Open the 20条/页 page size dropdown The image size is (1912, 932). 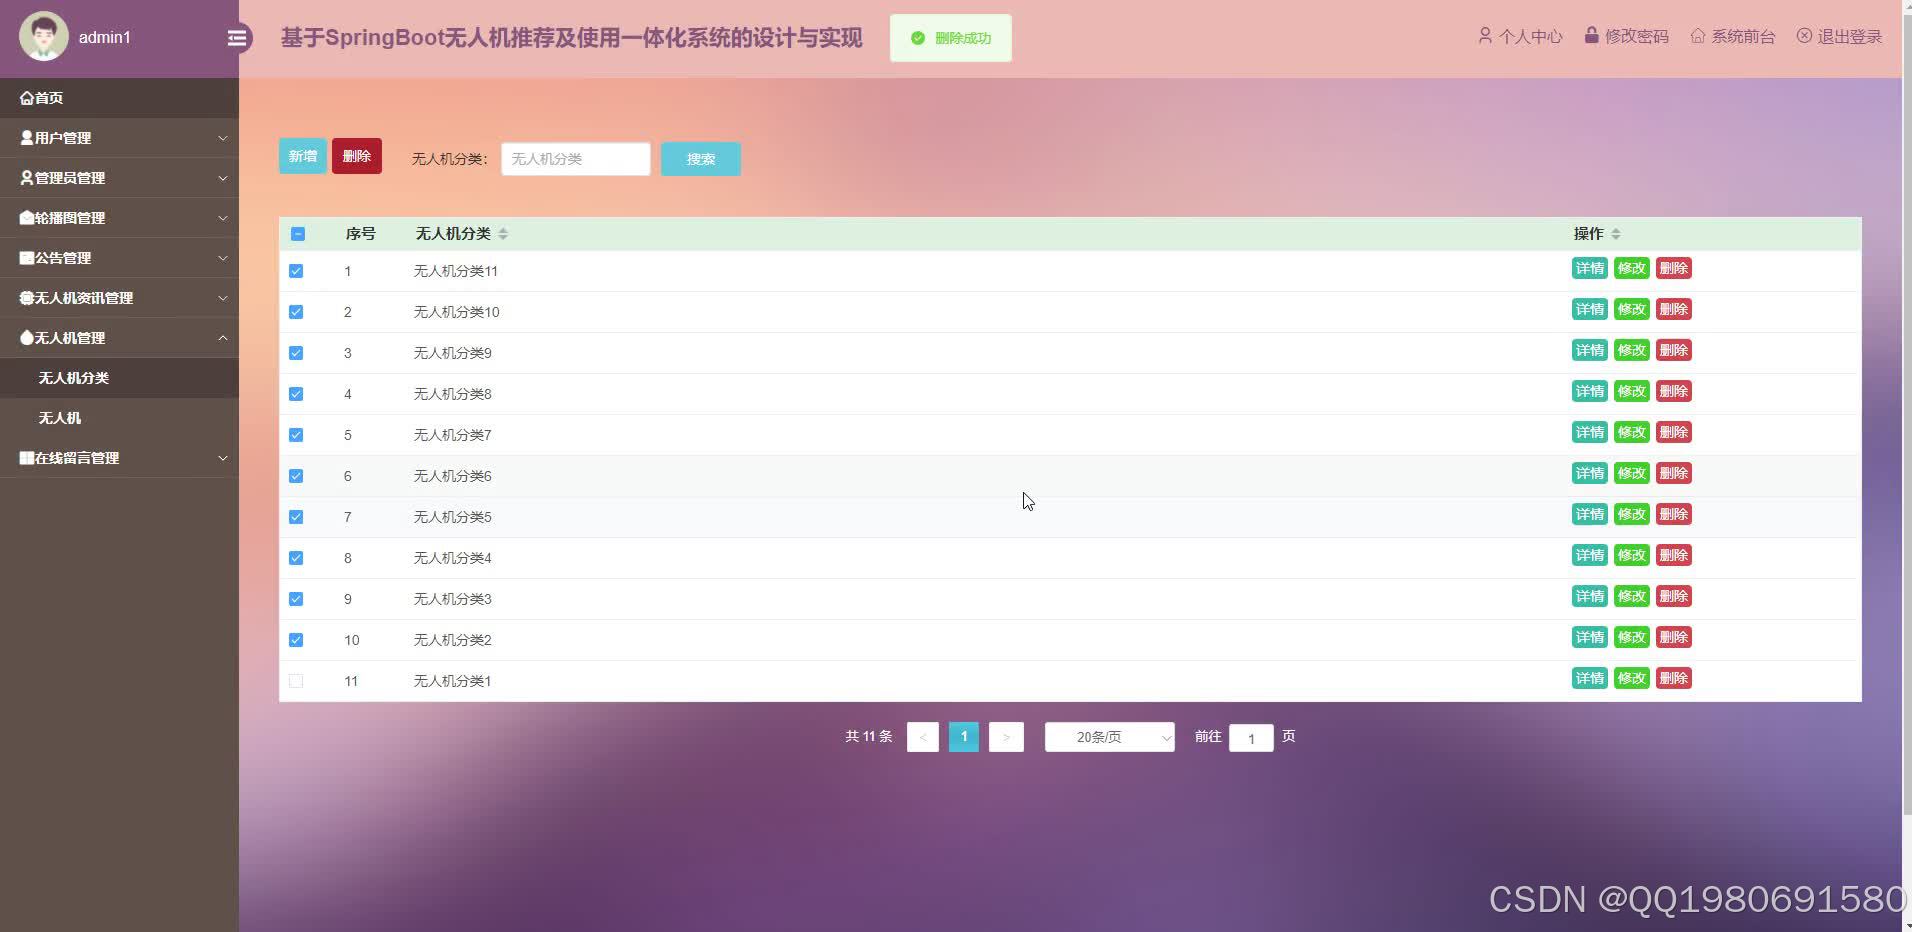click(x=1108, y=737)
